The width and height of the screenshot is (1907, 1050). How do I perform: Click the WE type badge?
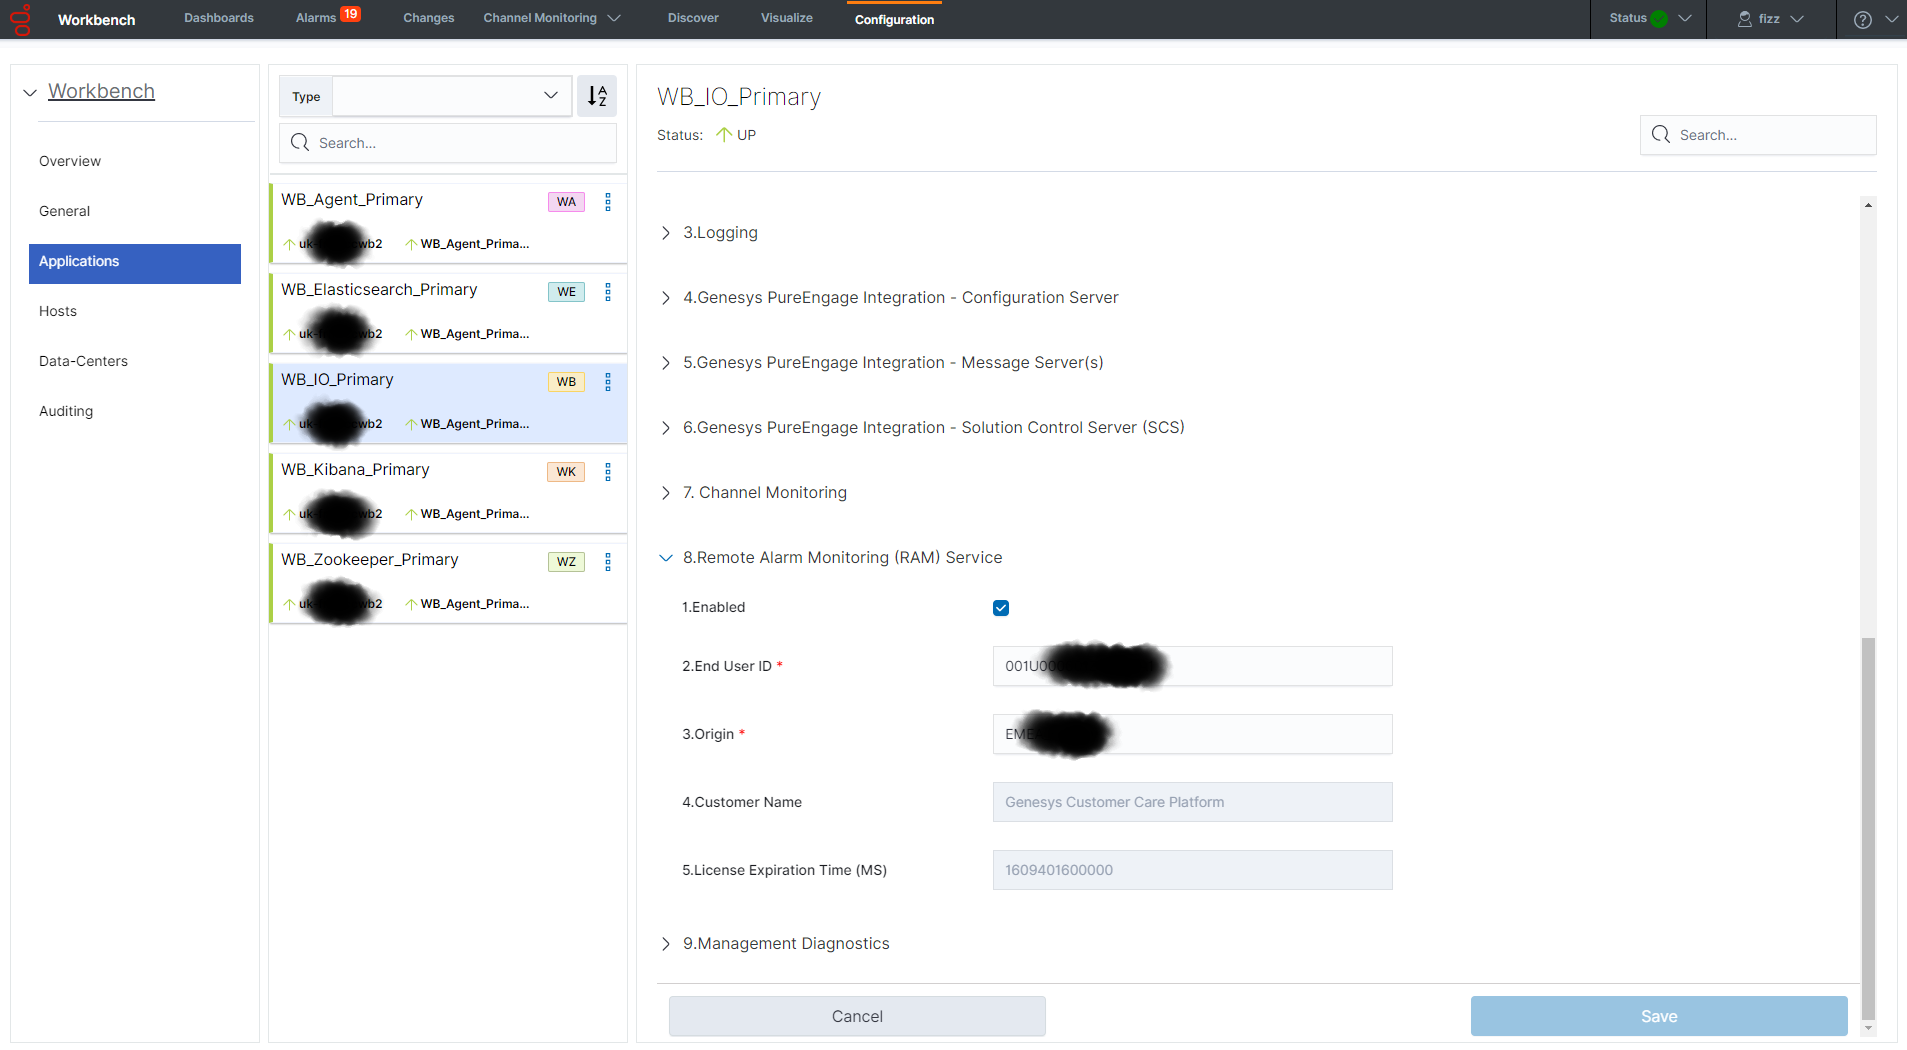coord(566,292)
